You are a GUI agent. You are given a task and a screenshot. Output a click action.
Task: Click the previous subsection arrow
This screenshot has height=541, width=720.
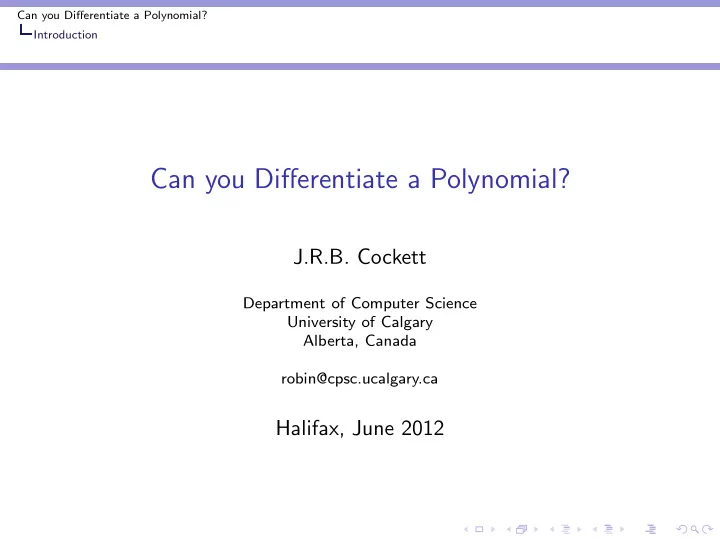[x=552, y=530]
